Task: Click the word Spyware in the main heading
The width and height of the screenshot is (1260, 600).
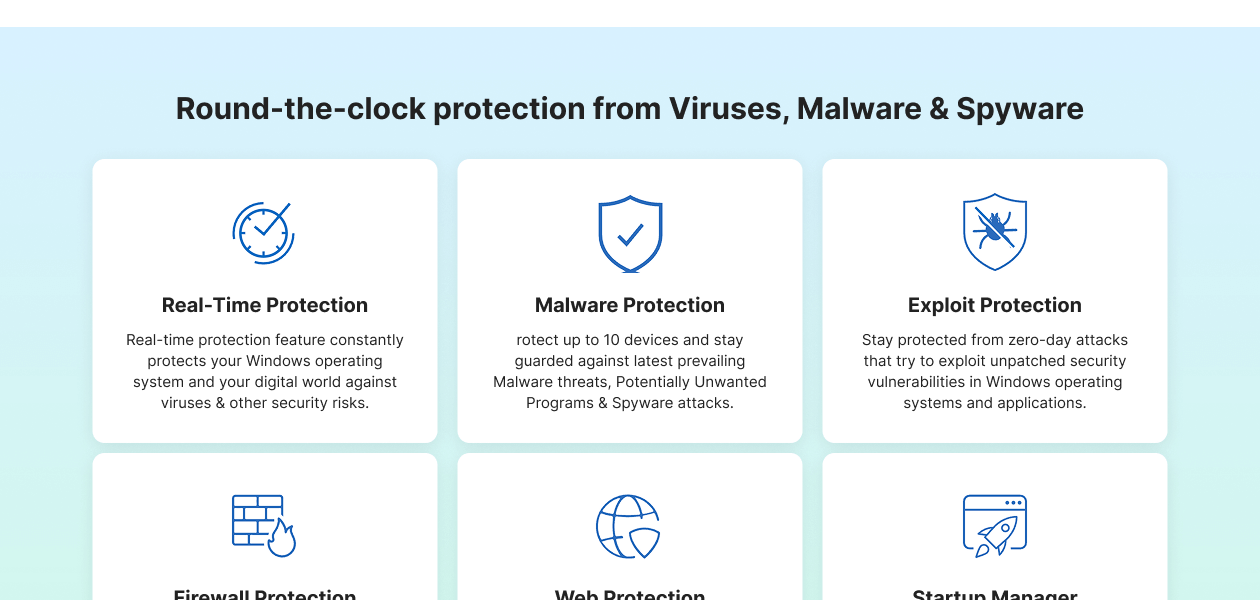Action: click(1020, 108)
